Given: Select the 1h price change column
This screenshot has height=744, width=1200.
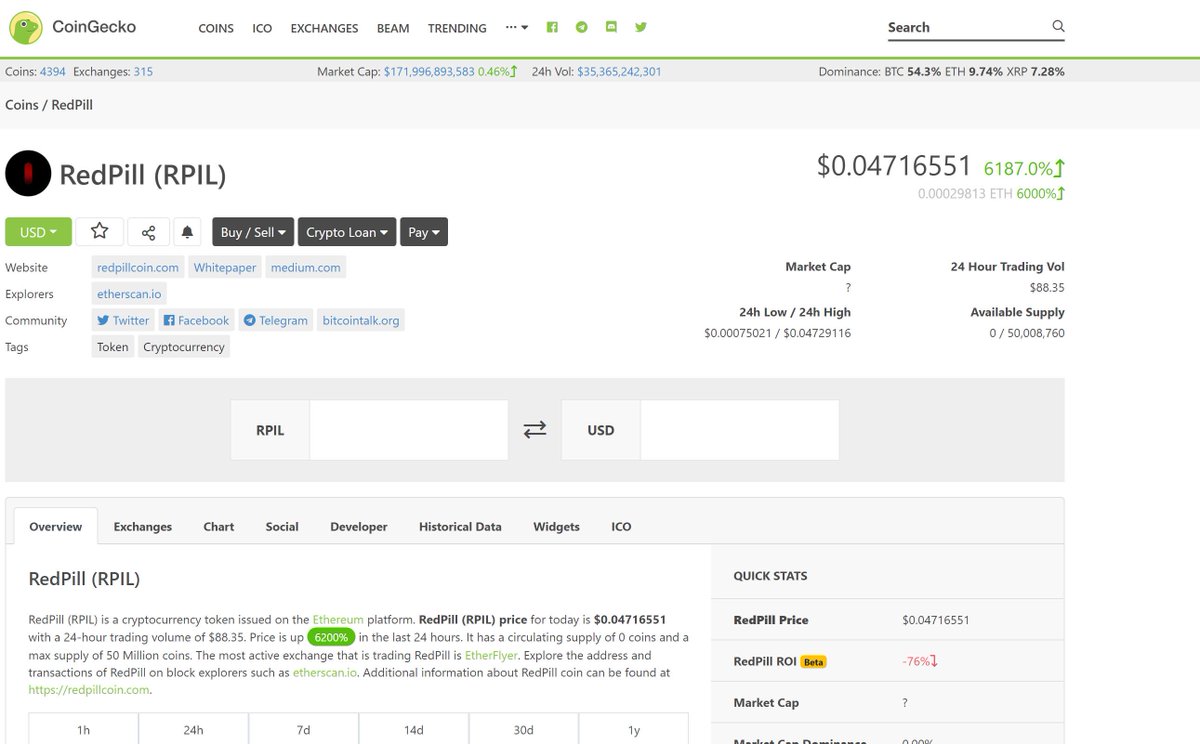Looking at the screenshot, I should click(x=83, y=730).
